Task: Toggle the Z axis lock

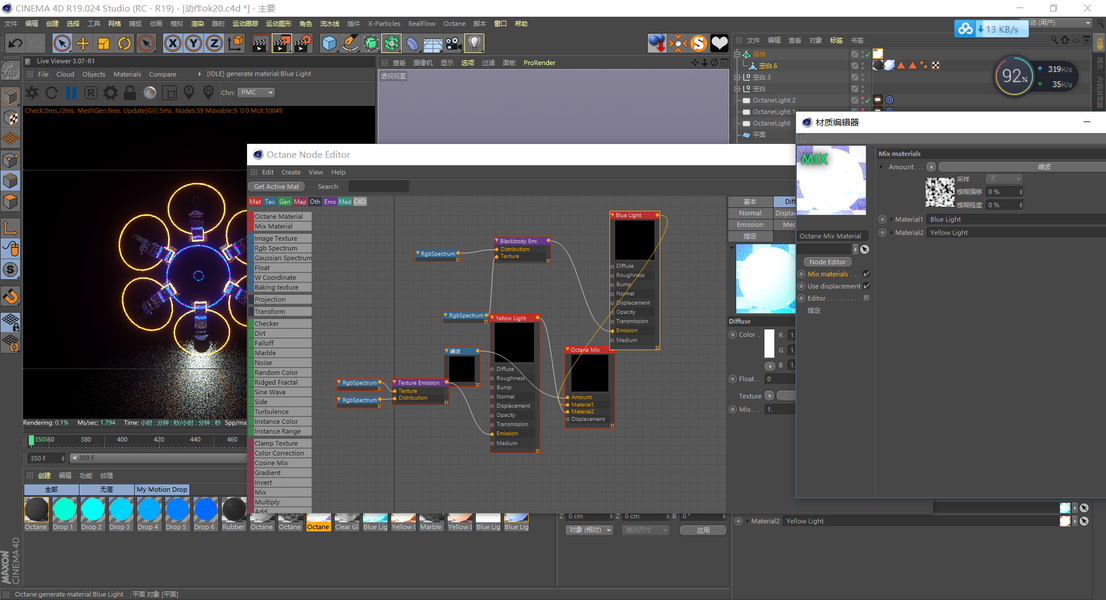Action: click(x=214, y=43)
